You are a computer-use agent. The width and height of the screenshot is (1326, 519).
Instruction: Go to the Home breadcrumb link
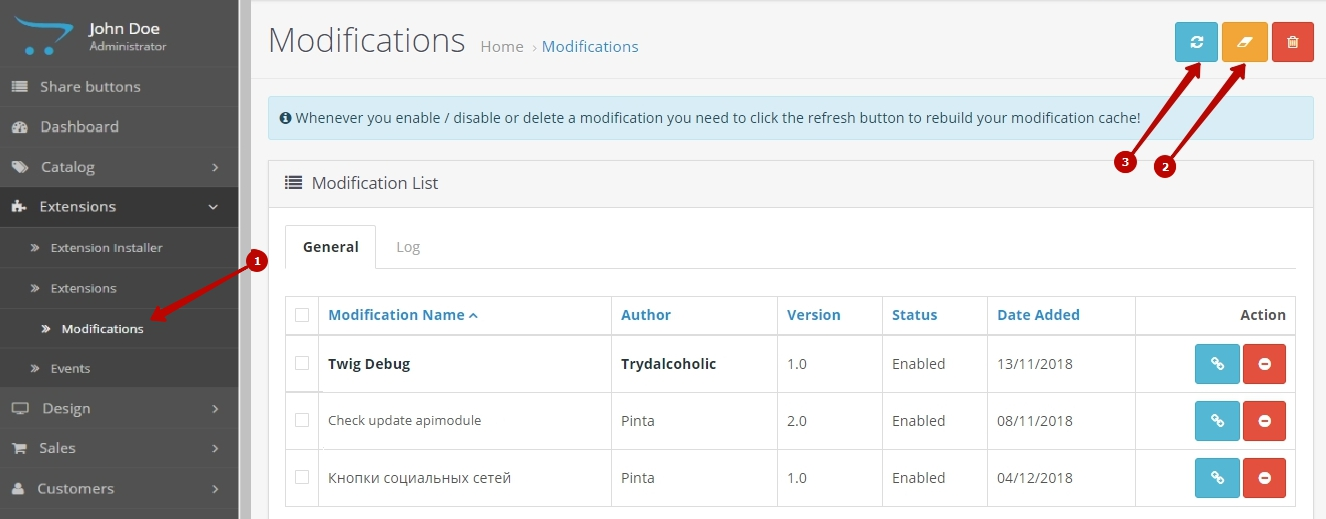click(502, 47)
